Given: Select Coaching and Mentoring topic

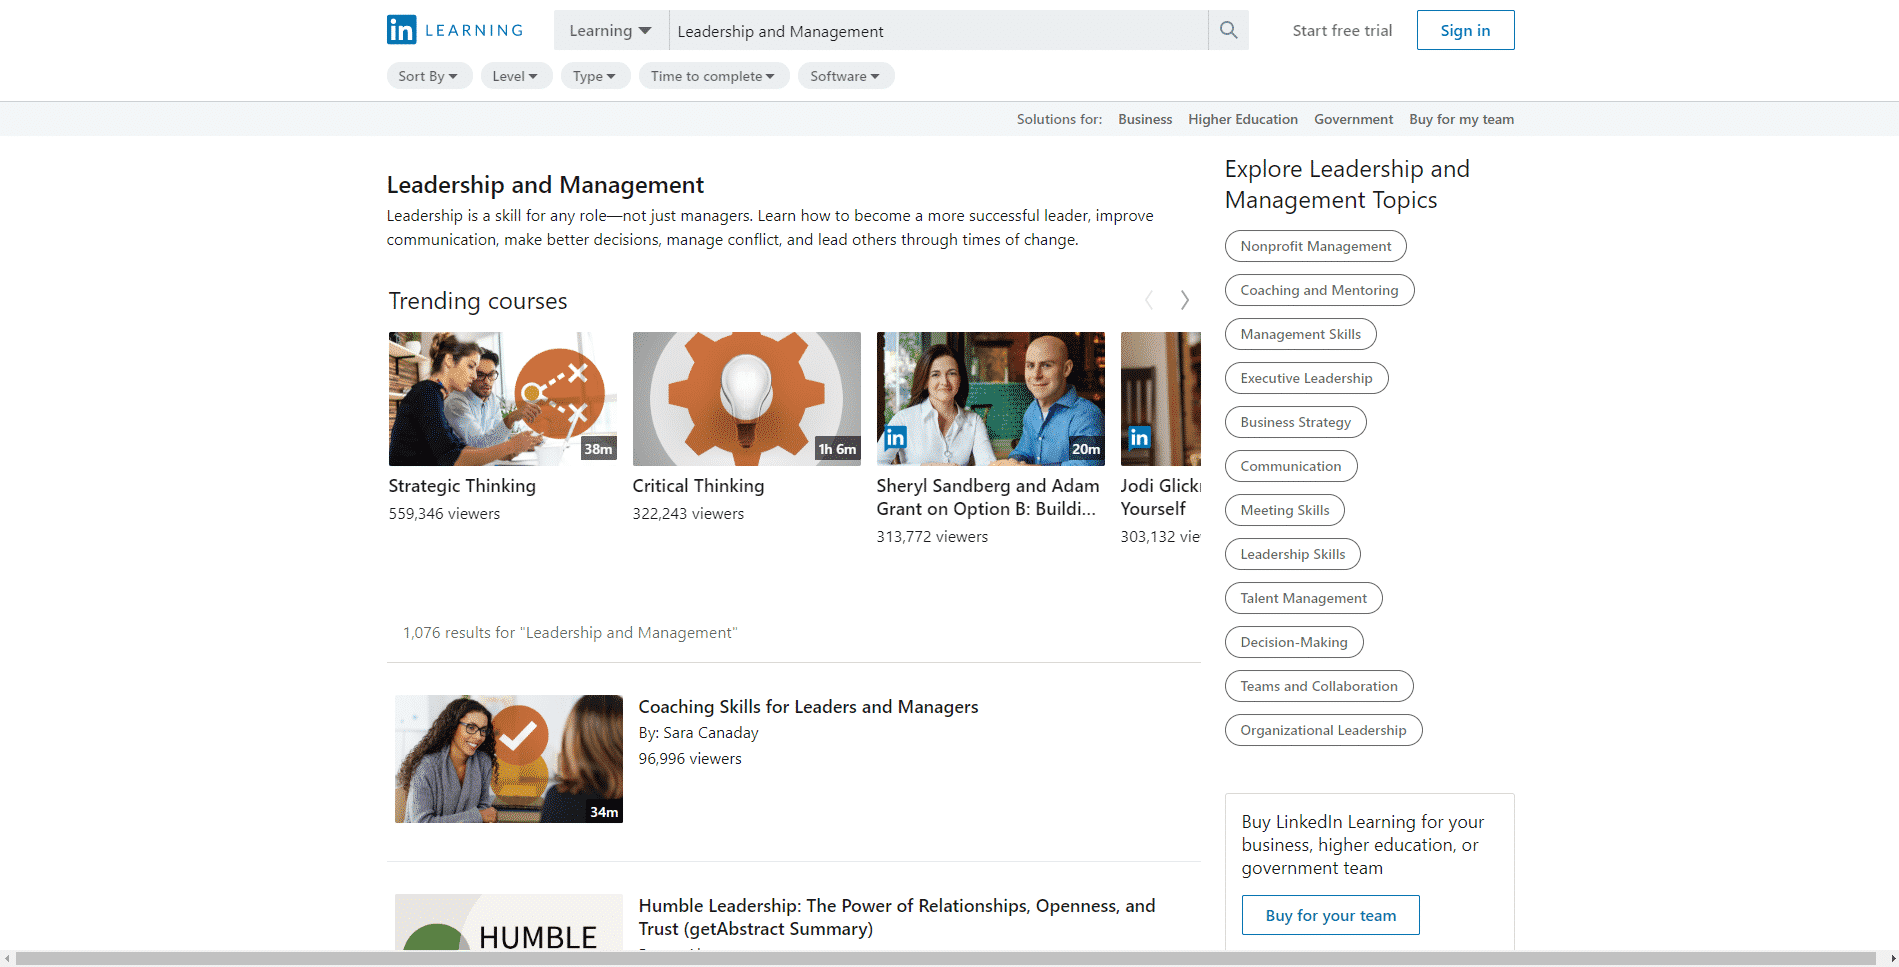Looking at the screenshot, I should tap(1319, 290).
